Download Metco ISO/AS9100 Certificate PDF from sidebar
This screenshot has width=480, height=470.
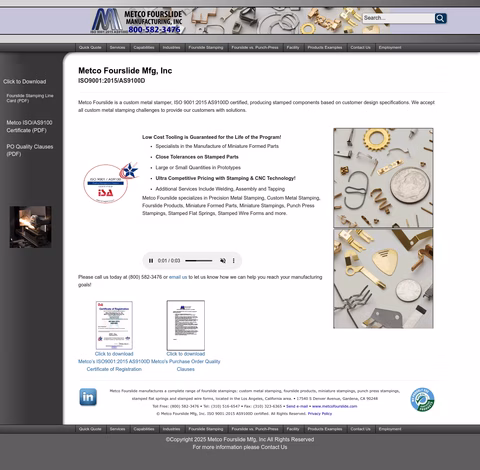coord(29,126)
